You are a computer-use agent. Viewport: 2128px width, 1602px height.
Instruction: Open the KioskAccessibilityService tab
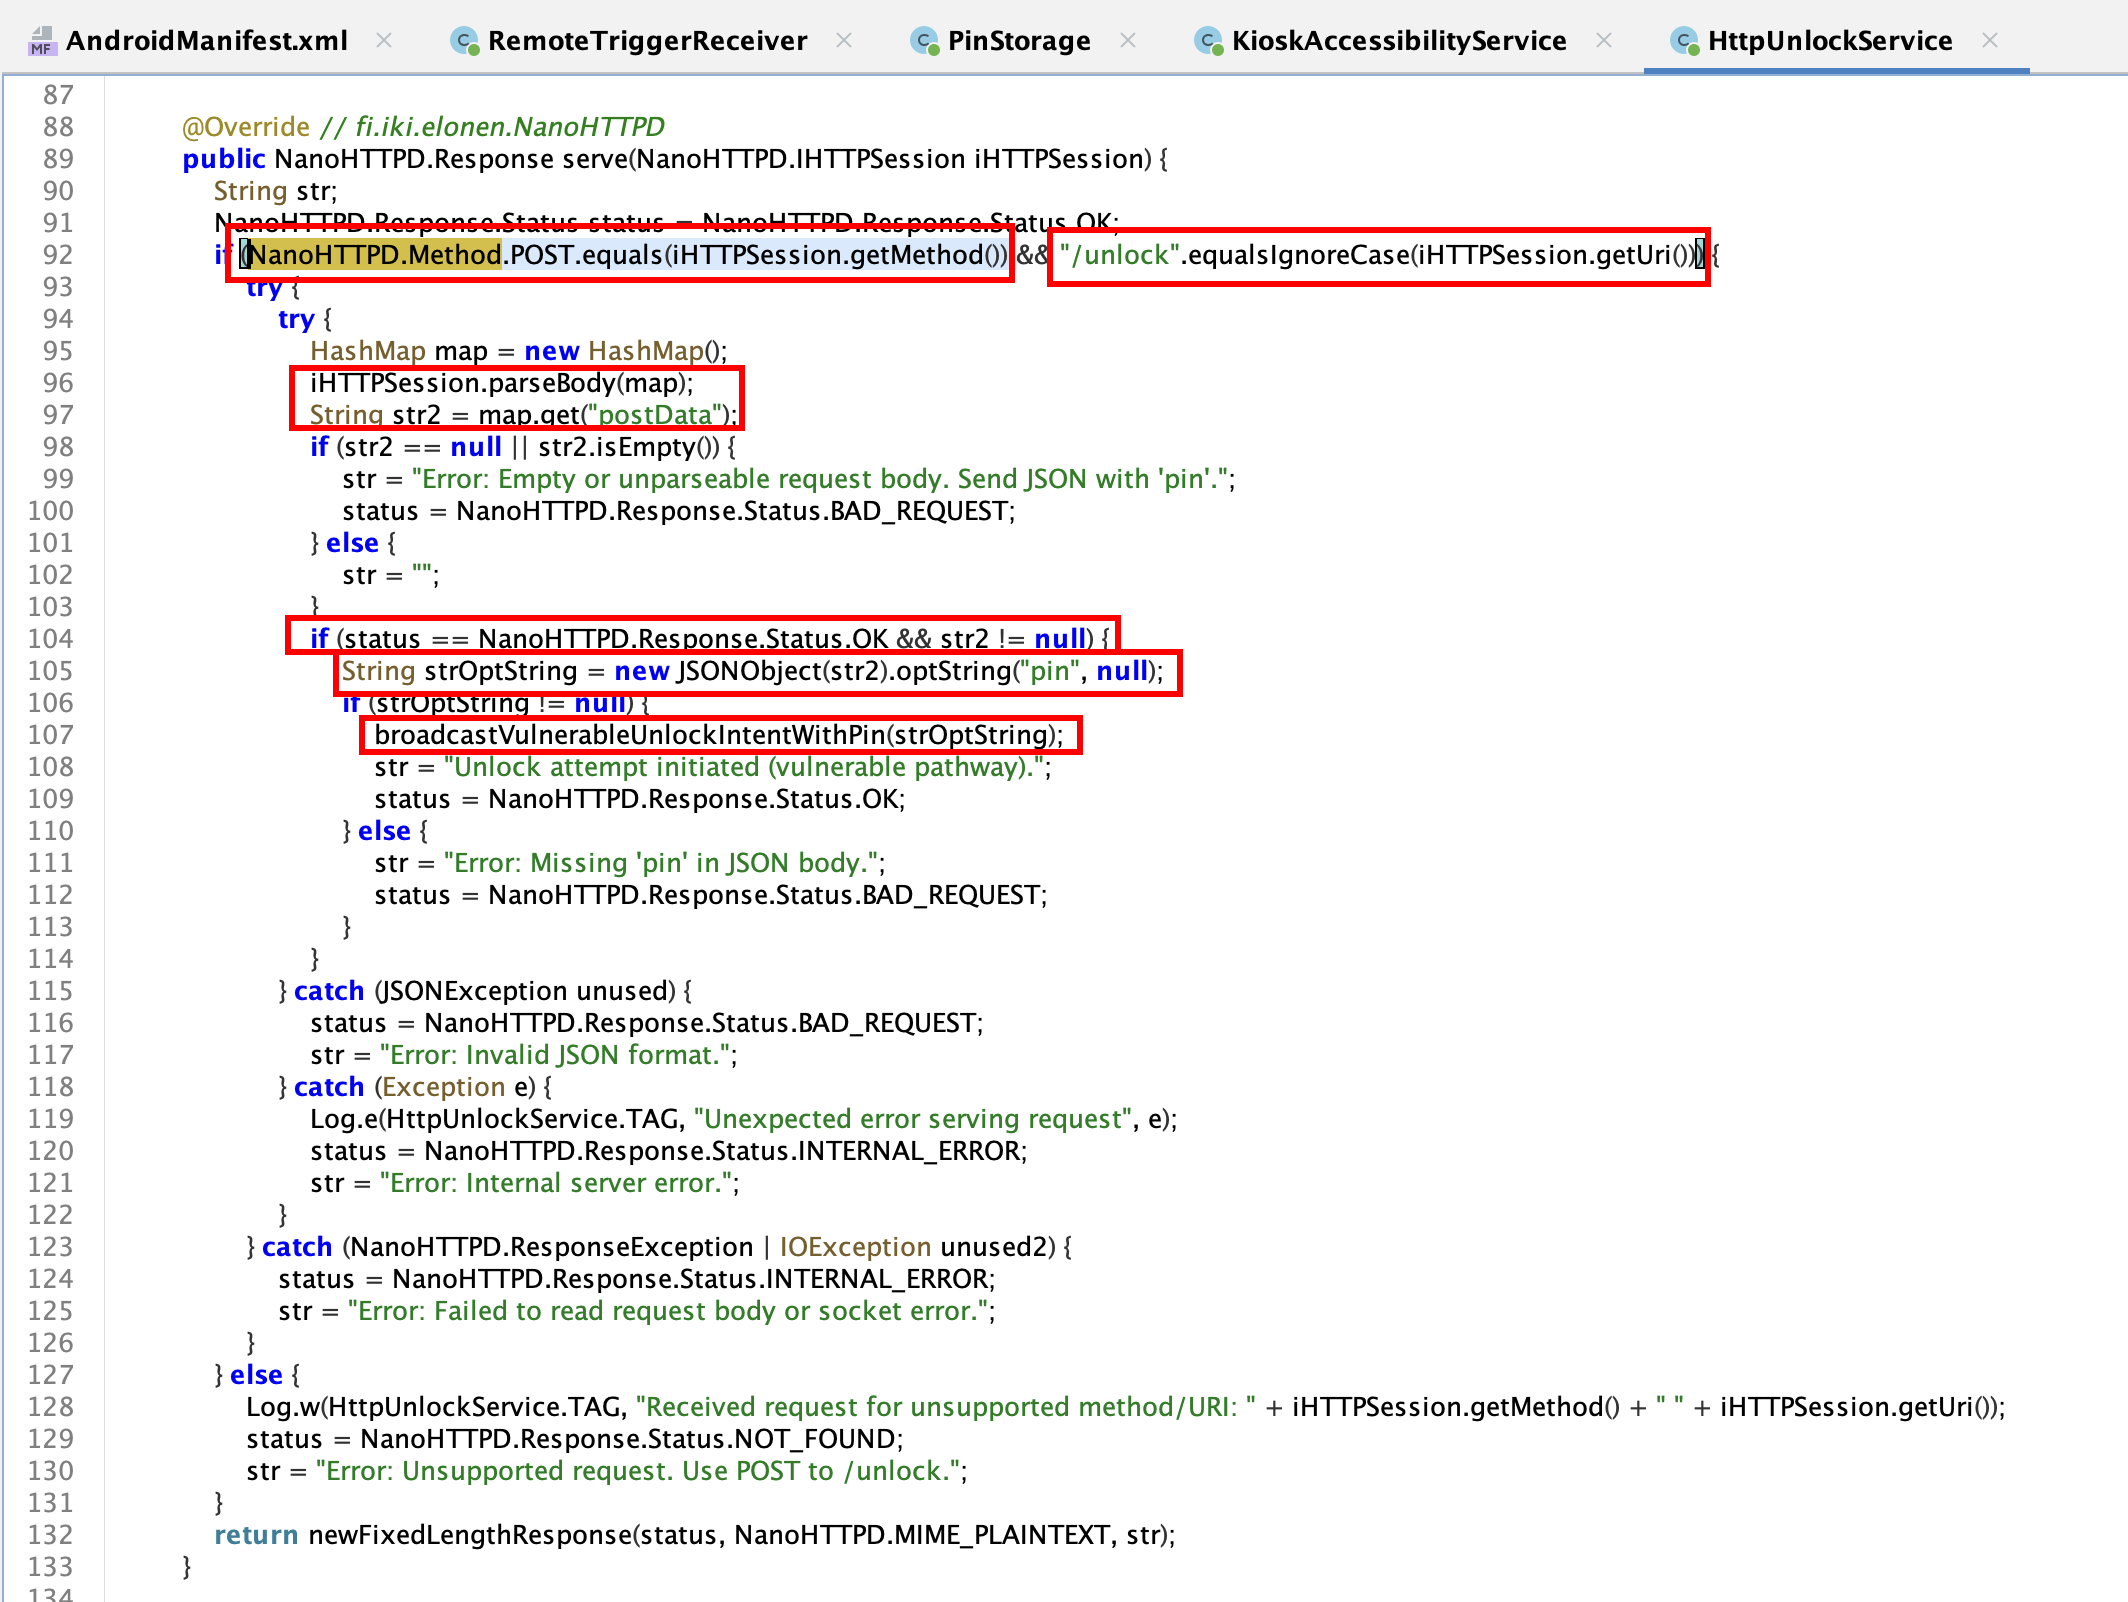click(x=1398, y=41)
